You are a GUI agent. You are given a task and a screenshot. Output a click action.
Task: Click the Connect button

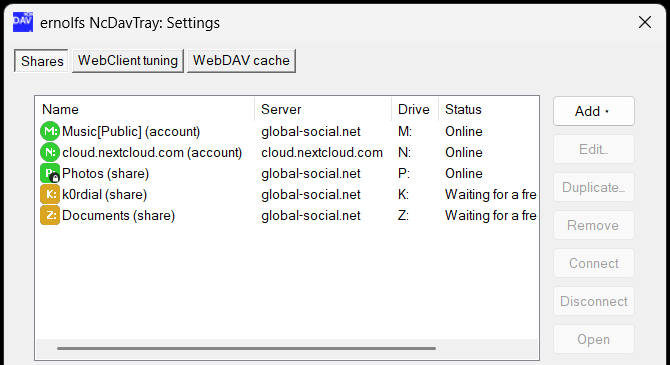click(x=594, y=263)
